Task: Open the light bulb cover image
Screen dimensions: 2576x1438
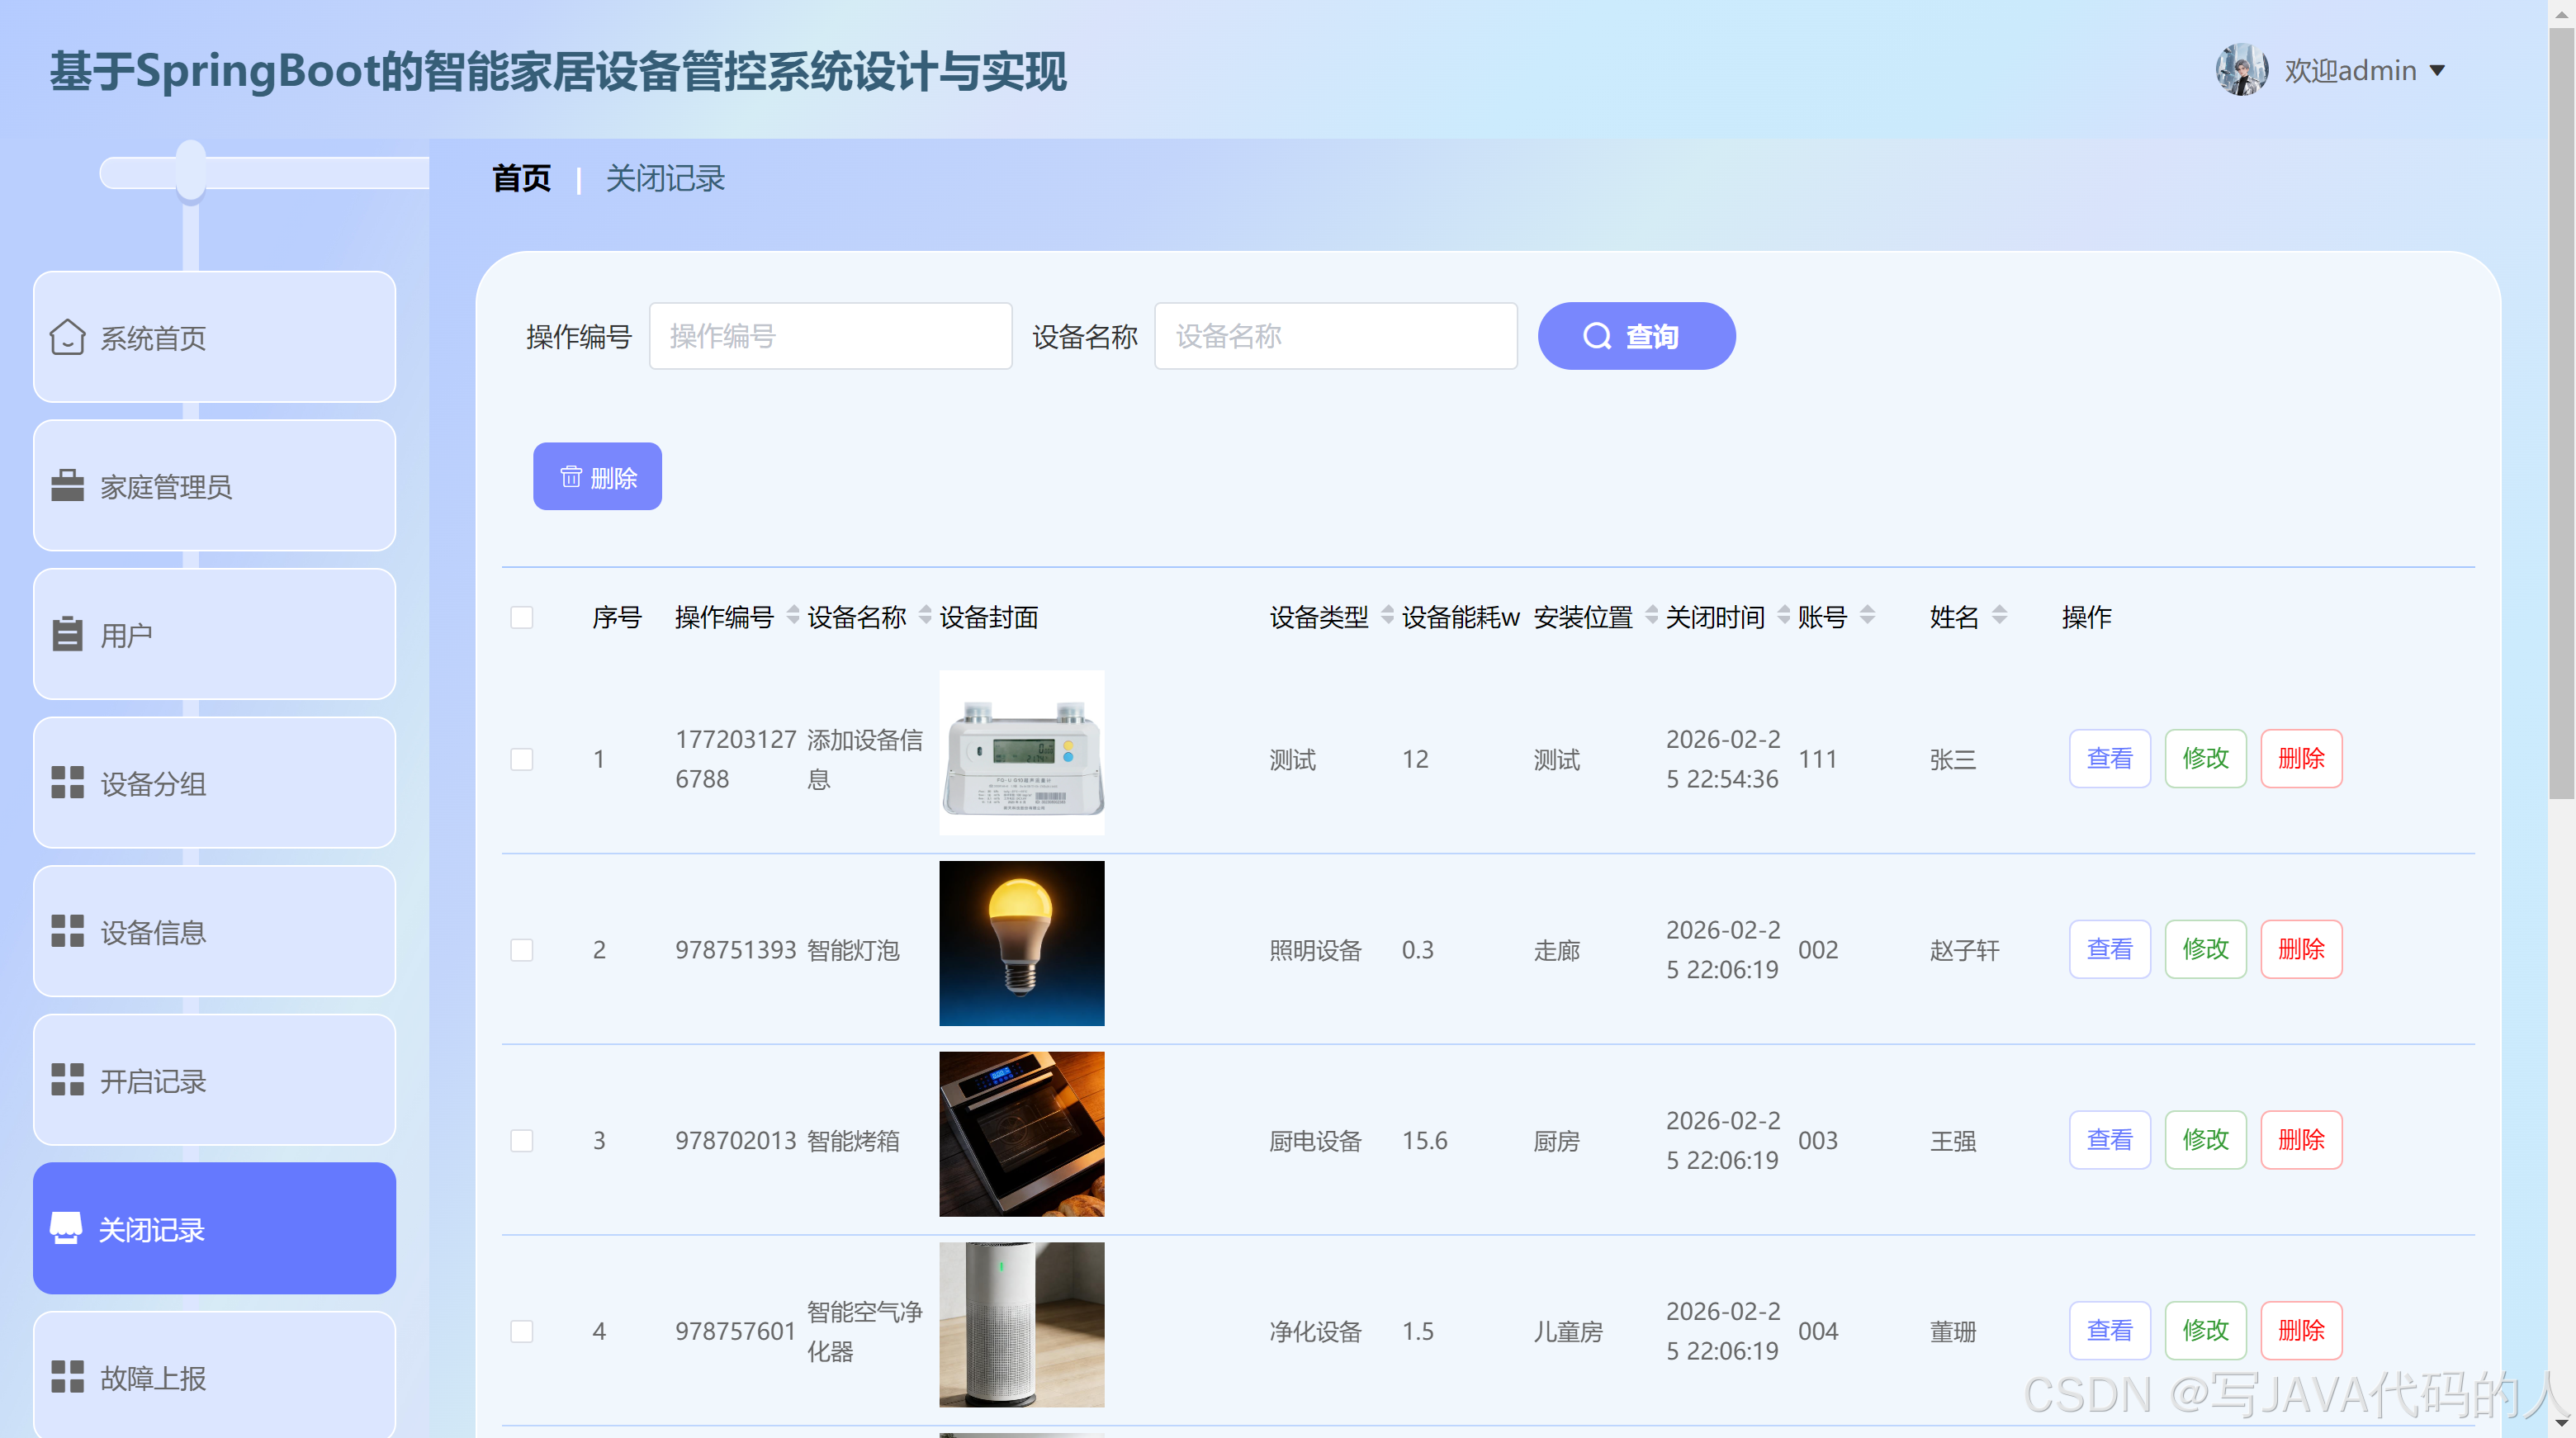Action: point(1021,943)
